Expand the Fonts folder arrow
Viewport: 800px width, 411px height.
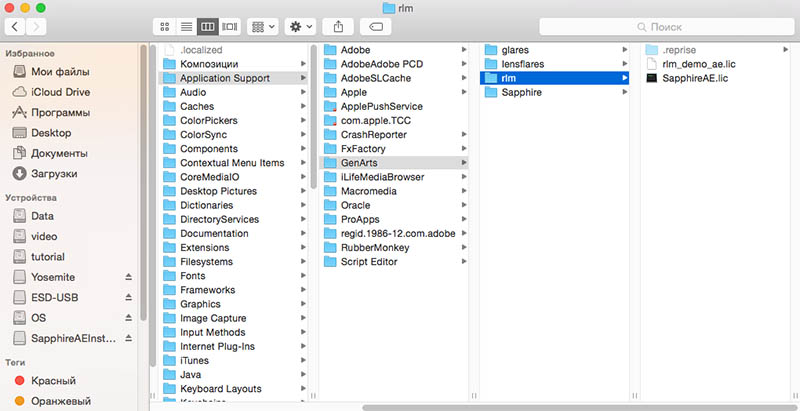coord(303,276)
